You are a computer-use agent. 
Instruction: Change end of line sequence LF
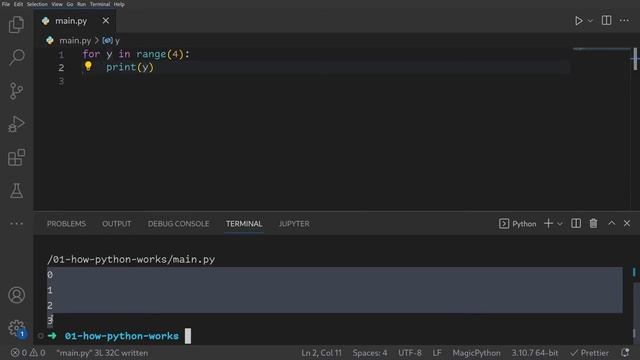pos(437,353)
